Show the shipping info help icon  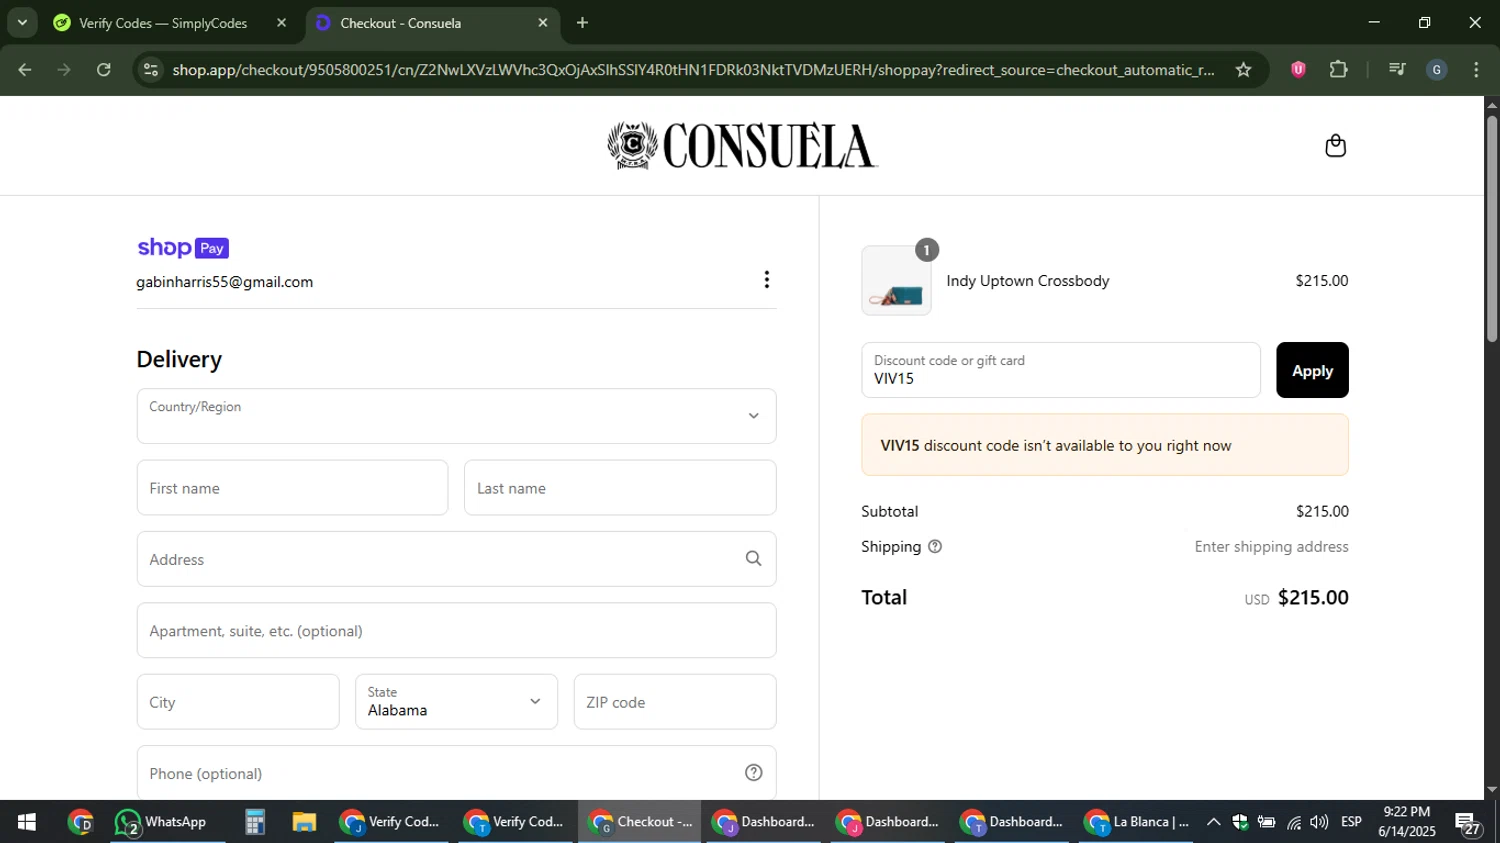(935, 547)
